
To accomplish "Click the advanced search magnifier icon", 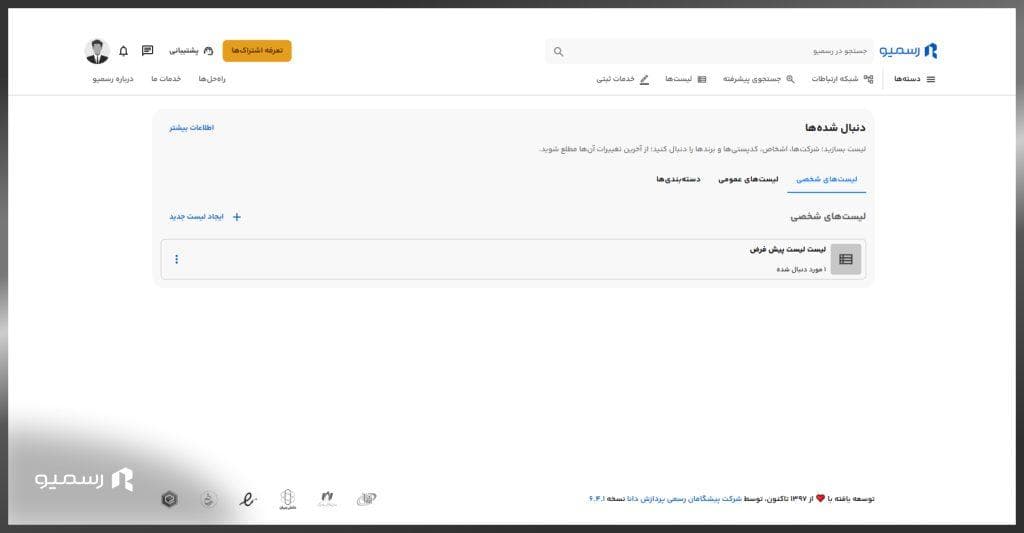I will (x=790, y=79).
